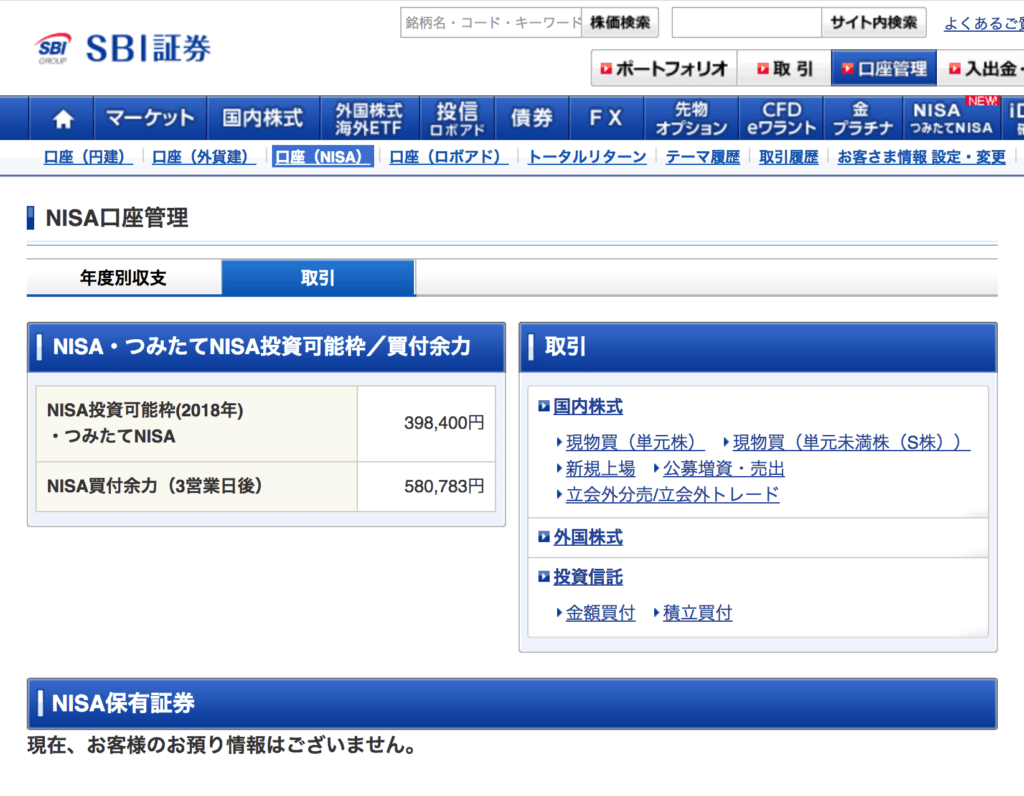Image resolution: width=1024 pixels, height=796 pixels.
Task: Click 現物買（単元未満株（S株）） link
Action: click(x=851, y=443)
